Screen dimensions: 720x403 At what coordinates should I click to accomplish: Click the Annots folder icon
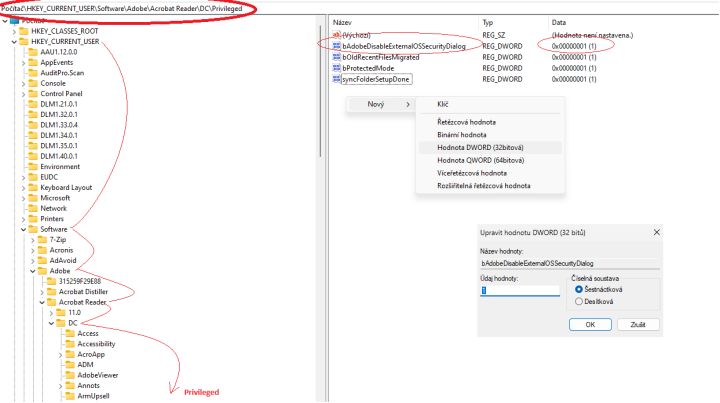tap(70, 386)
